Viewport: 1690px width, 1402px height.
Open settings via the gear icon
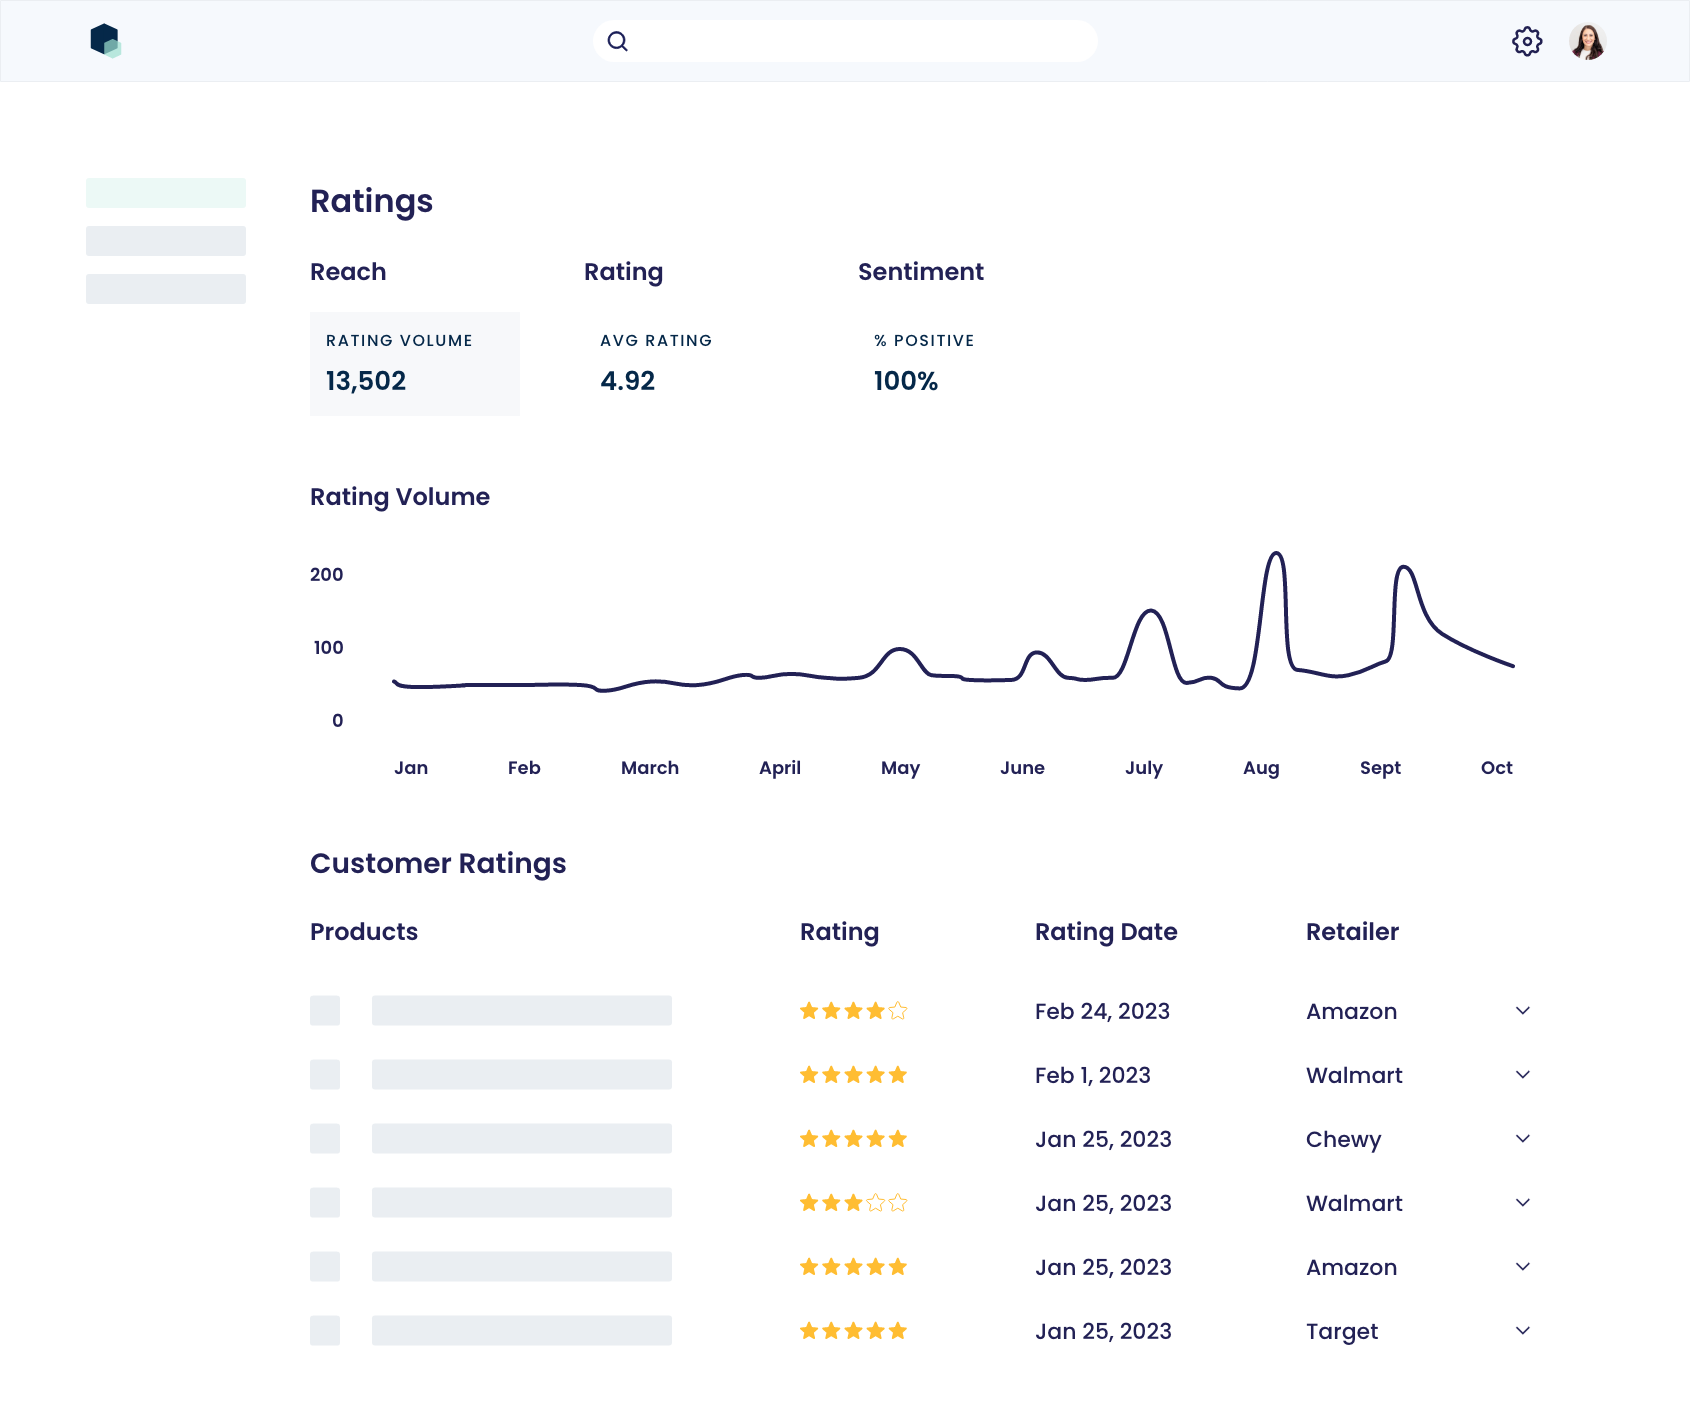[1526, 41]
